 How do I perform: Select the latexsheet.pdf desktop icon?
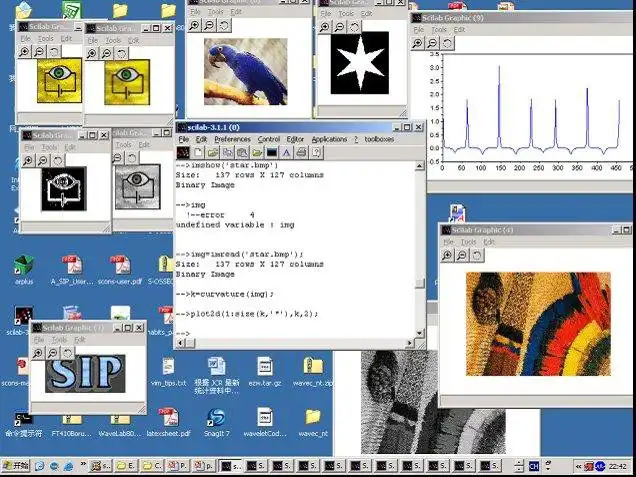[168, 422]
